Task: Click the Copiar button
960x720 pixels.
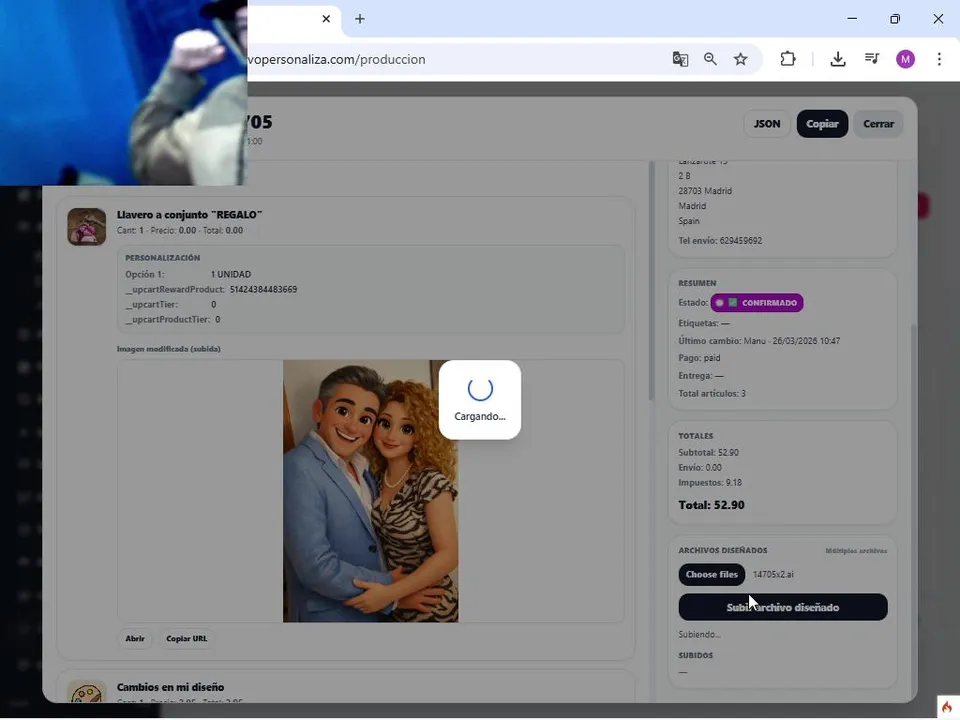Action: 822,124
